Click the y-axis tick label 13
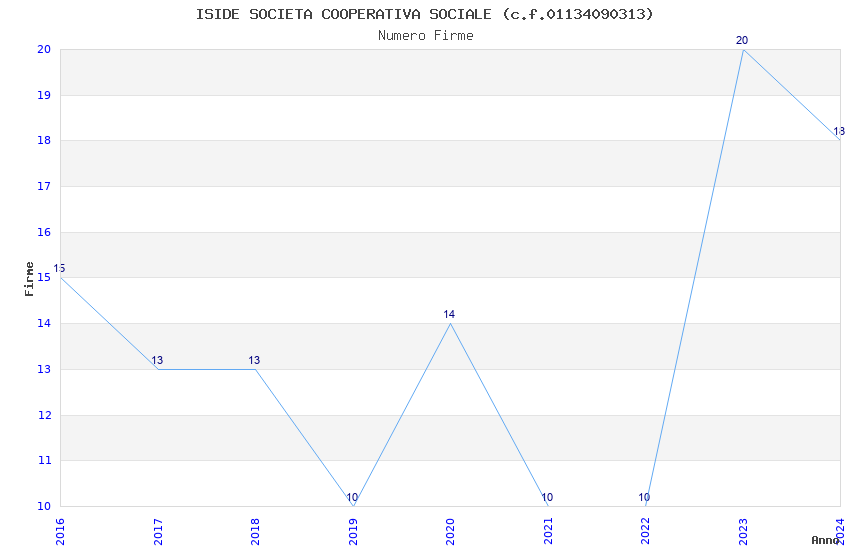 coord(44,369)
